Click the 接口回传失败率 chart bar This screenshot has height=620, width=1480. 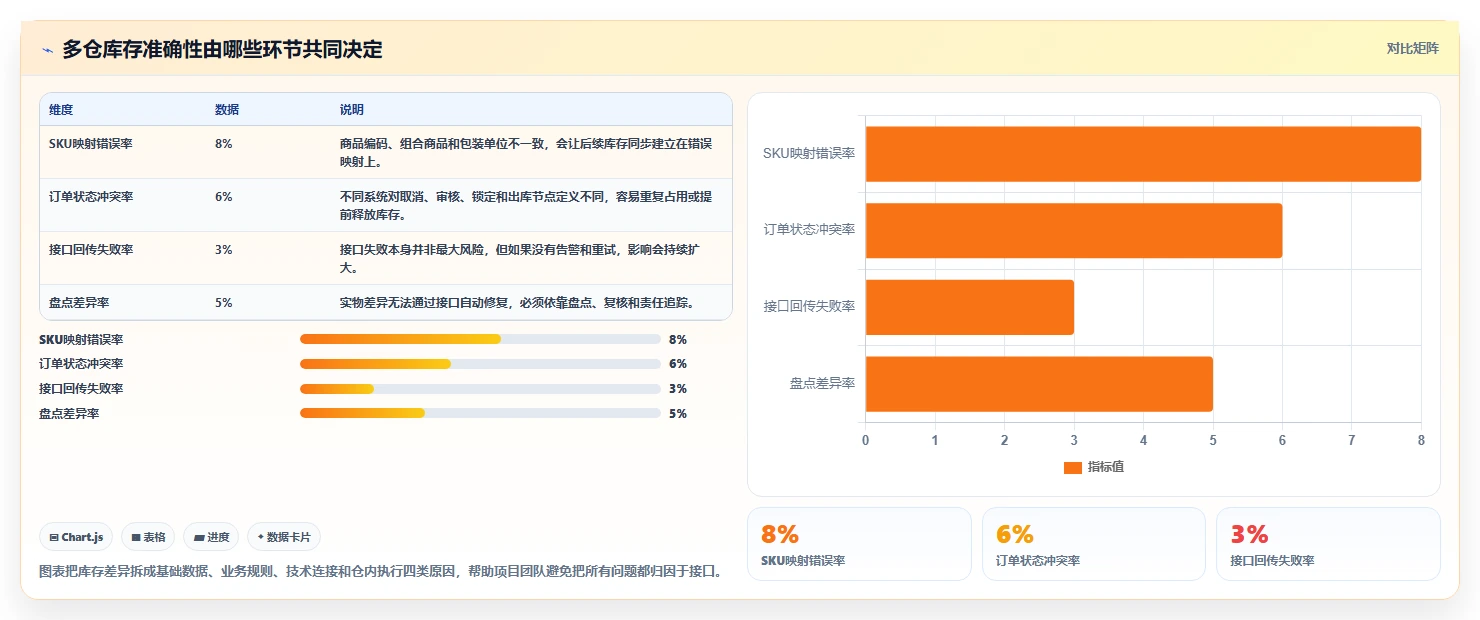pyautogui.click(x=970, y=307)
